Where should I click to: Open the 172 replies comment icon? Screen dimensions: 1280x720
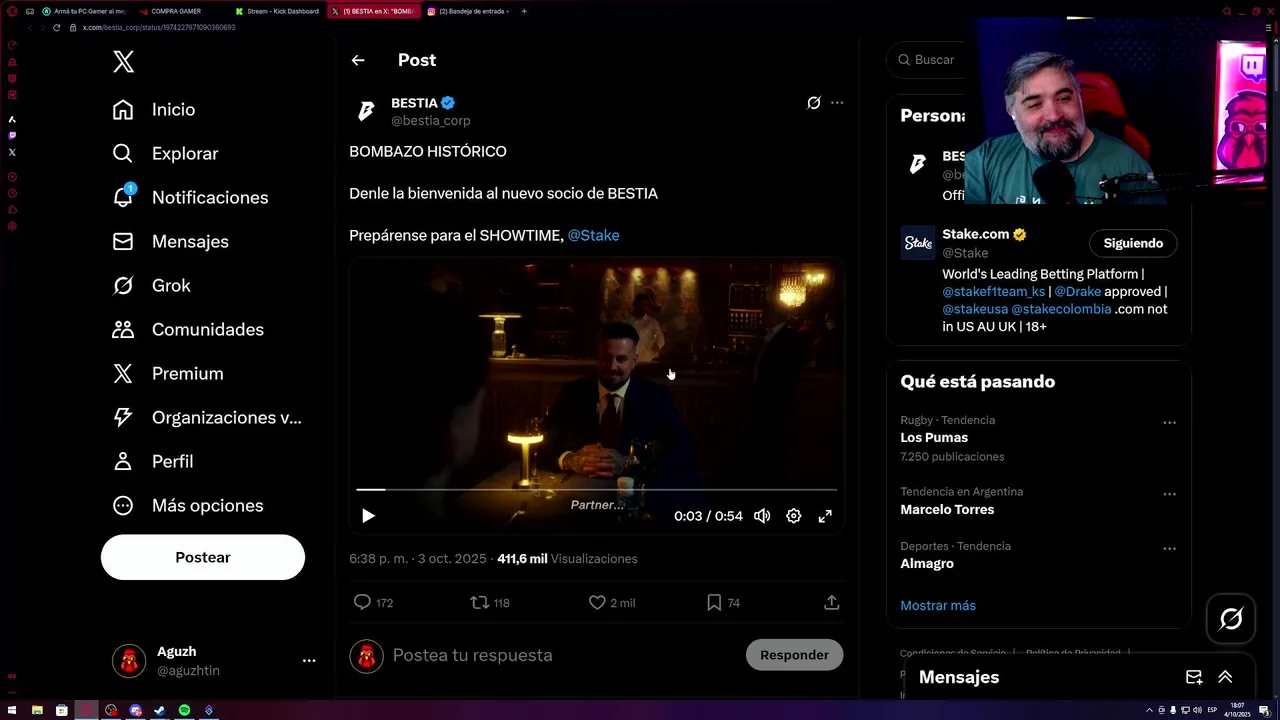(x=362, y=602)
